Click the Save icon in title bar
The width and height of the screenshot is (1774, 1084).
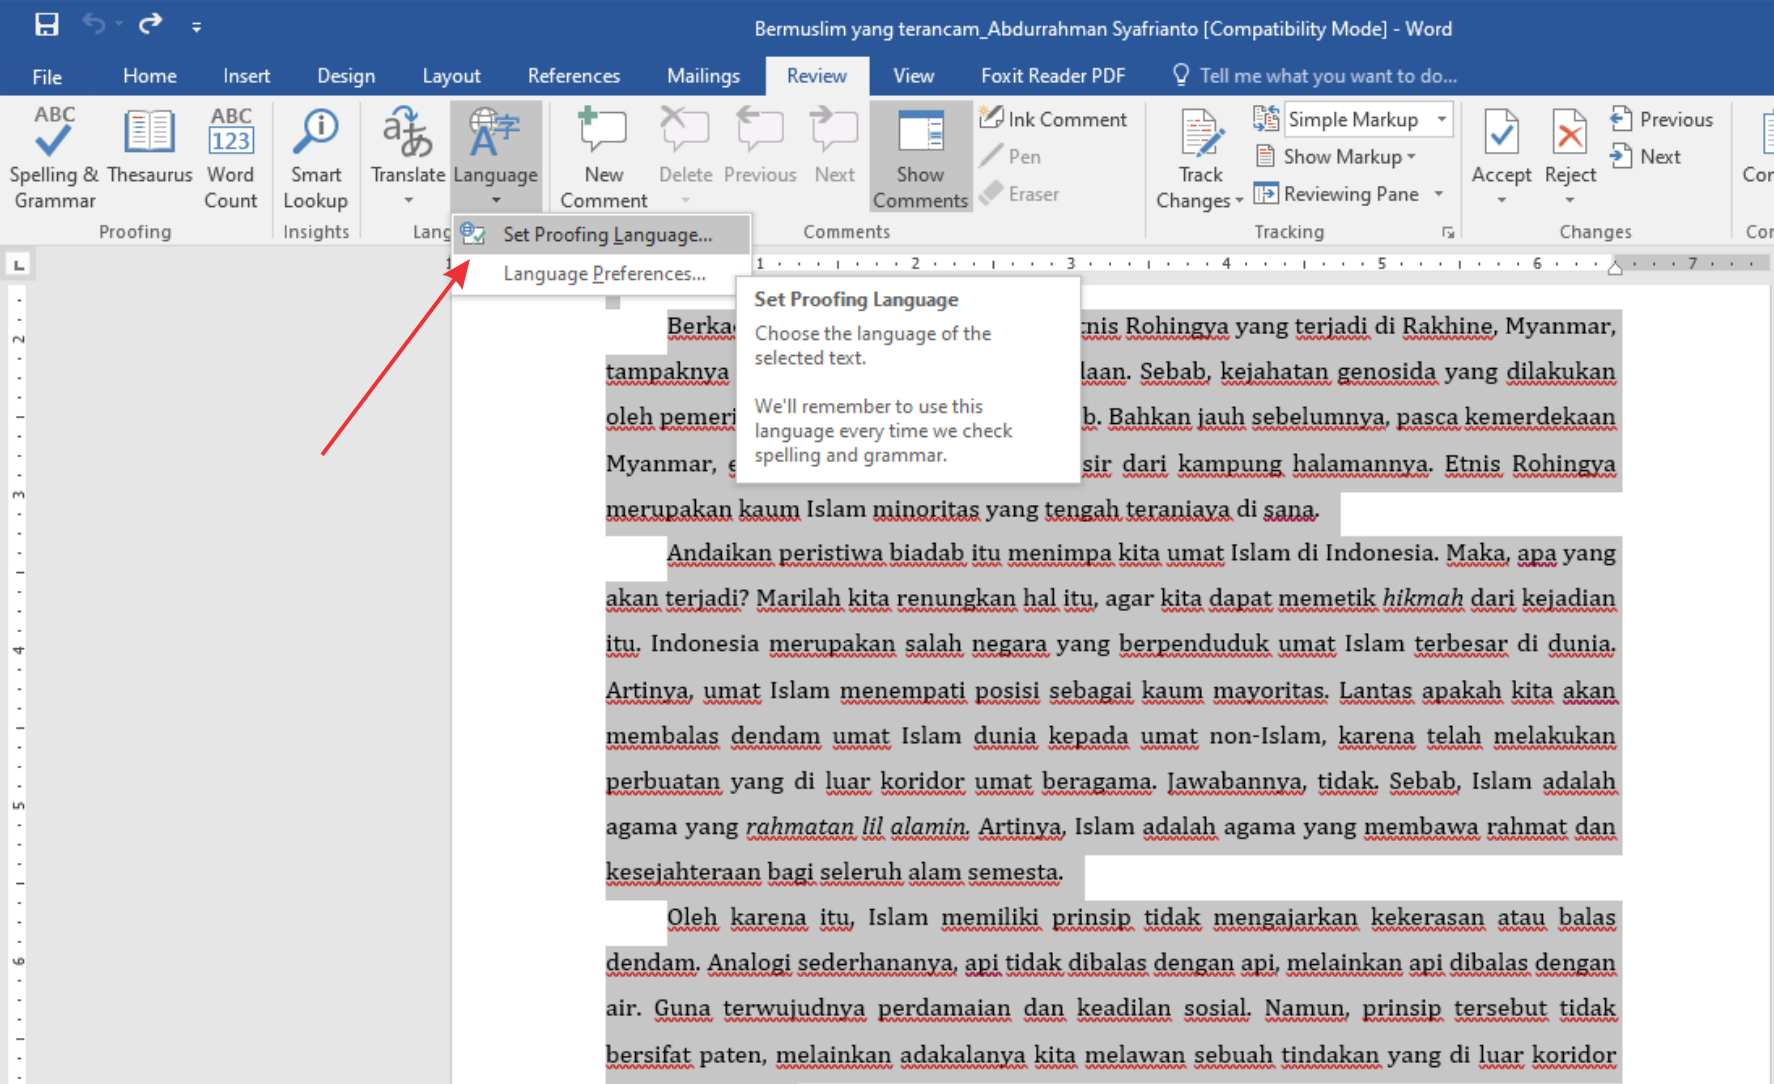[47, 25]
